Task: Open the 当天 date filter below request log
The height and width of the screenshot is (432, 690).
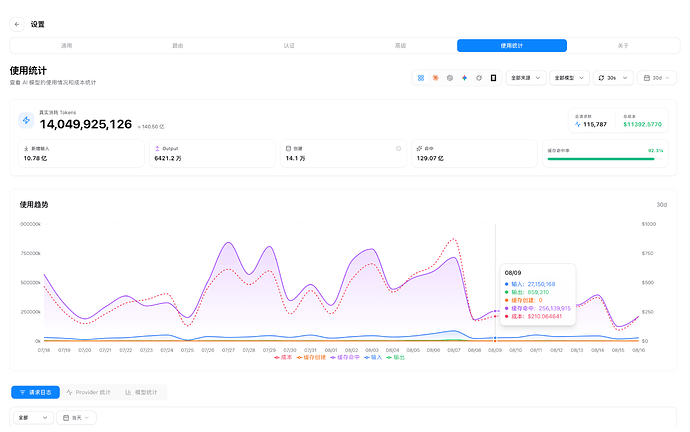Action: pos(76,417)
